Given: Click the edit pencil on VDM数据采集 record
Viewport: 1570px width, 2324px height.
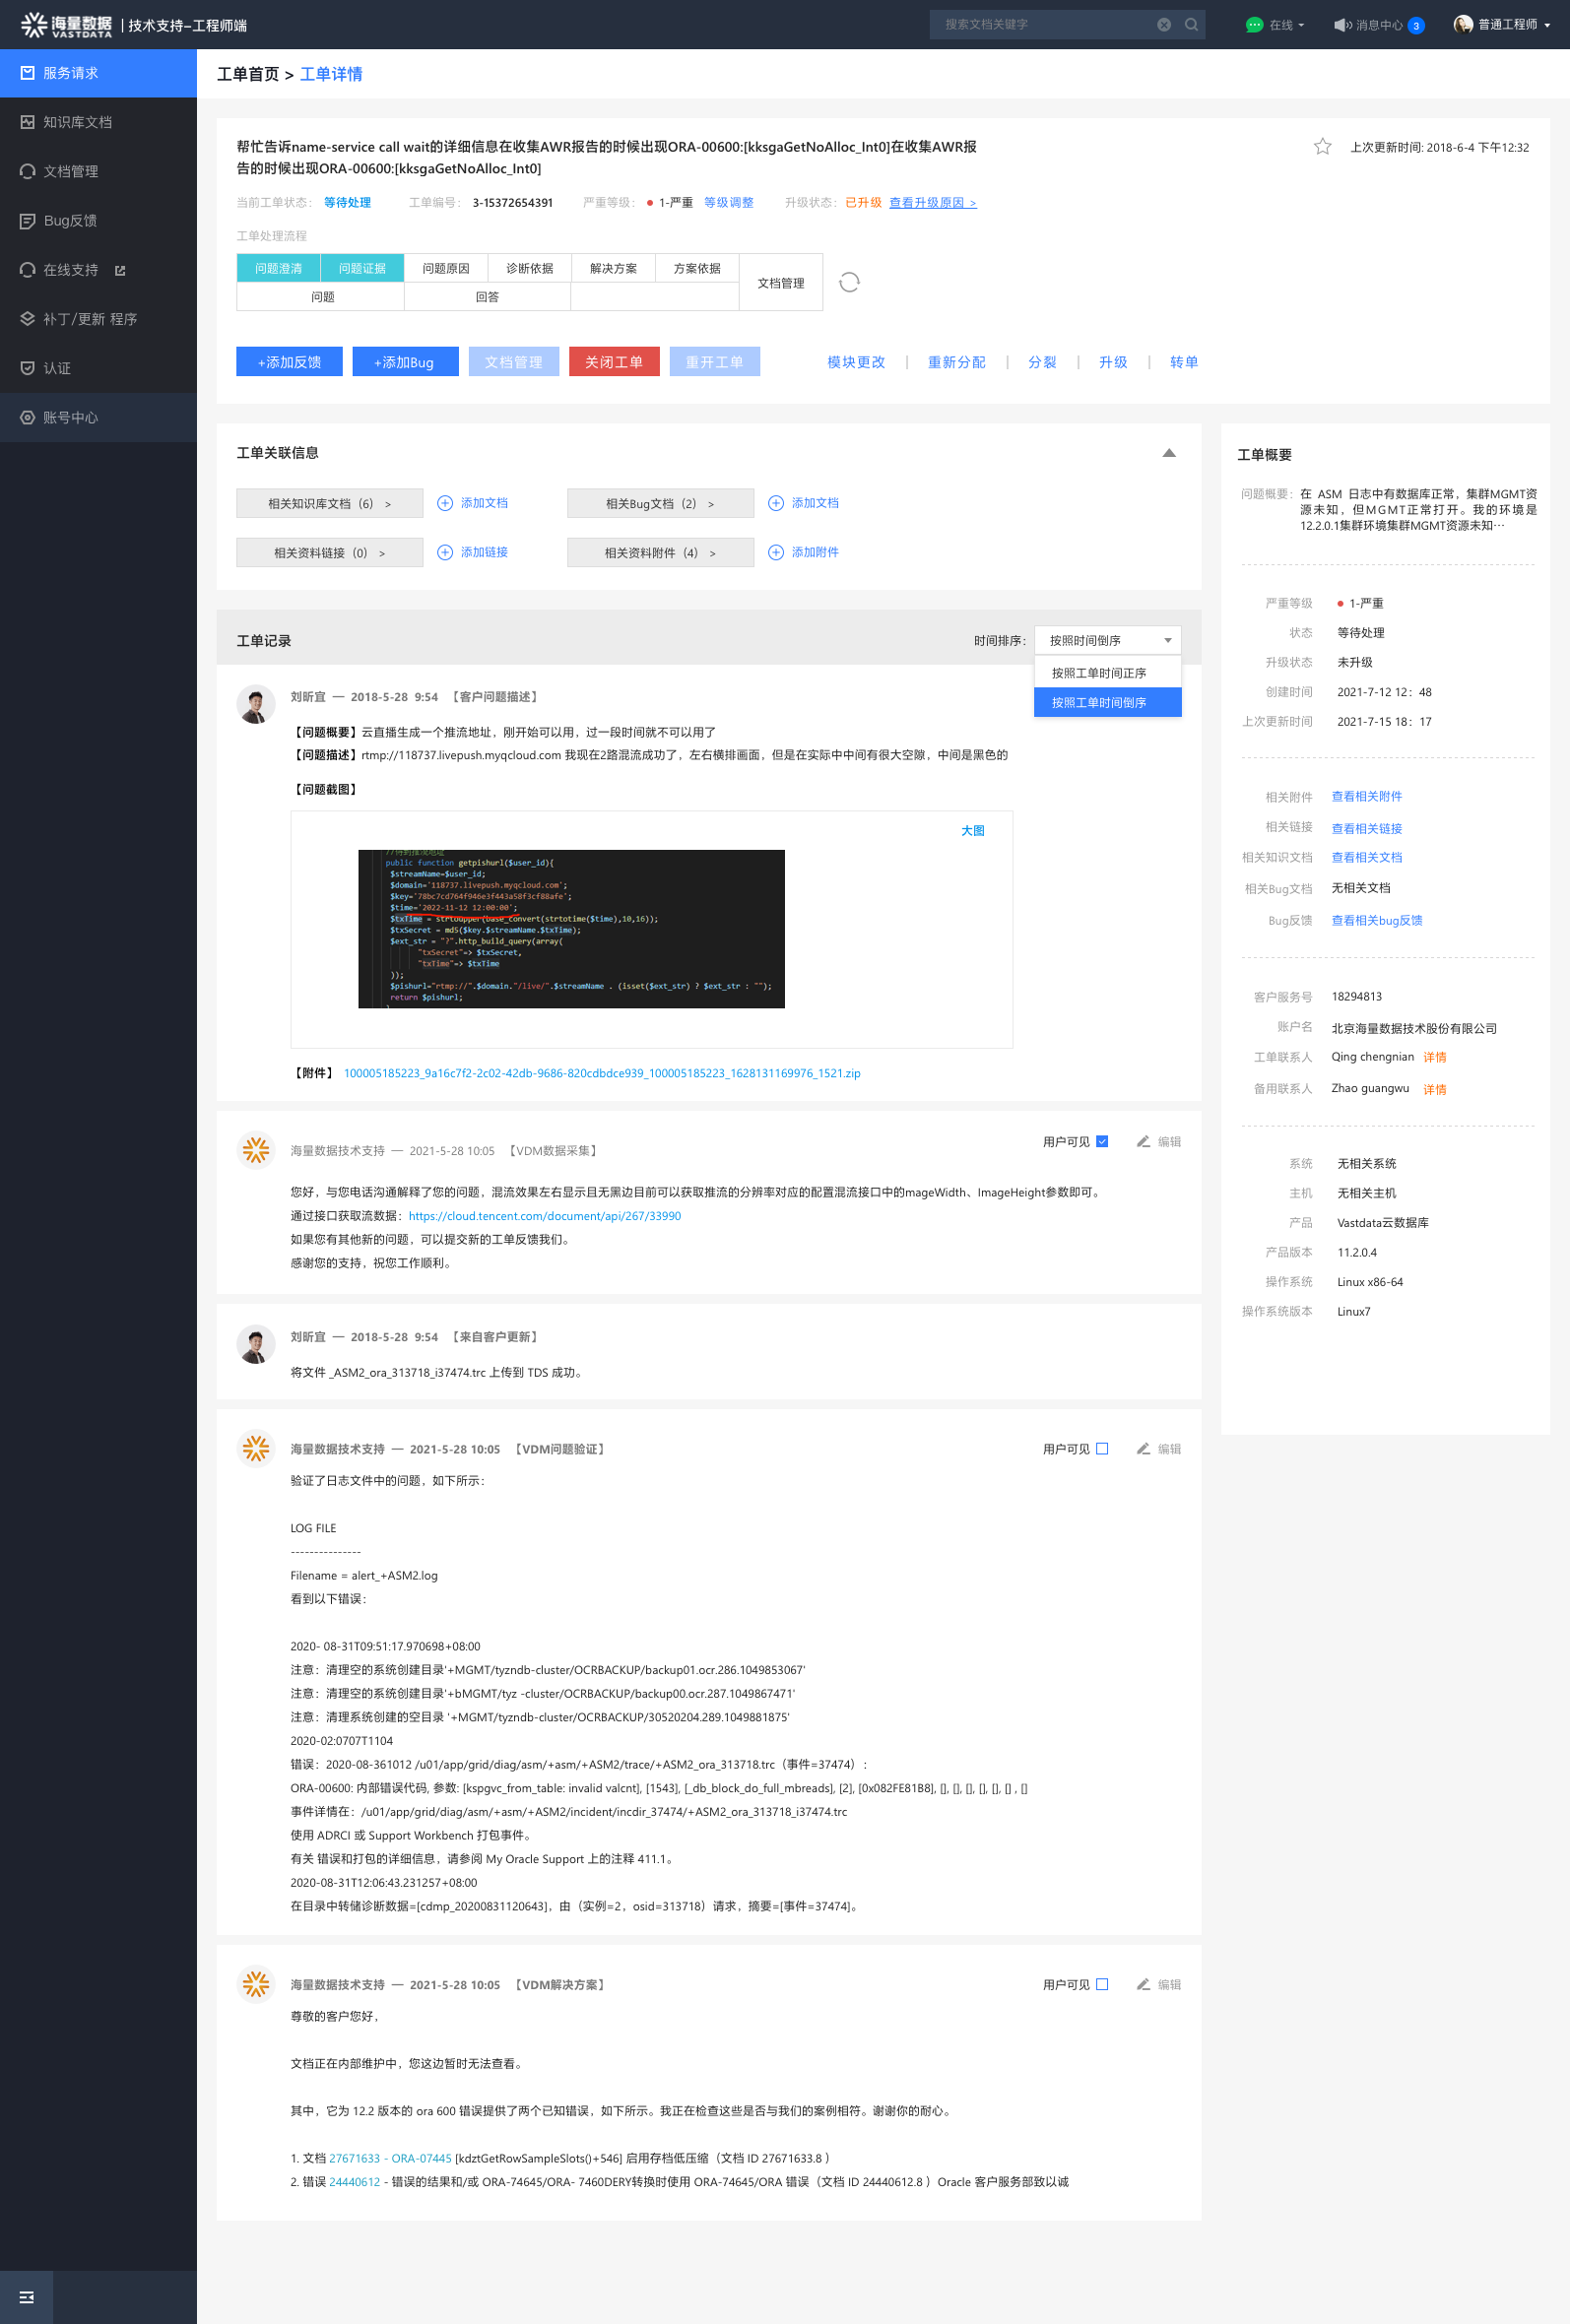Looking at the screenshot, I should click(x=1143, y=1141).
